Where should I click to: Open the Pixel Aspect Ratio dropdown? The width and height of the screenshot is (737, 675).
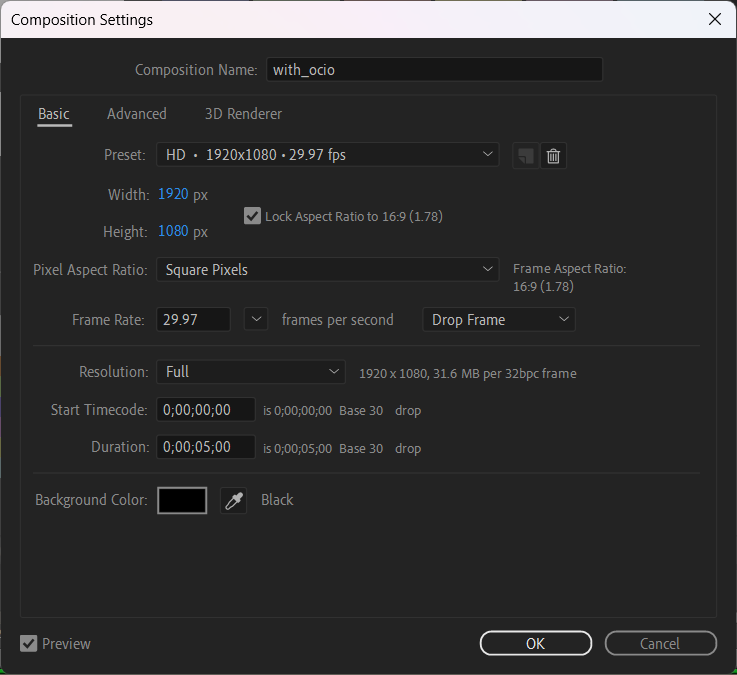pyautogui.click(x=328, y=269)
